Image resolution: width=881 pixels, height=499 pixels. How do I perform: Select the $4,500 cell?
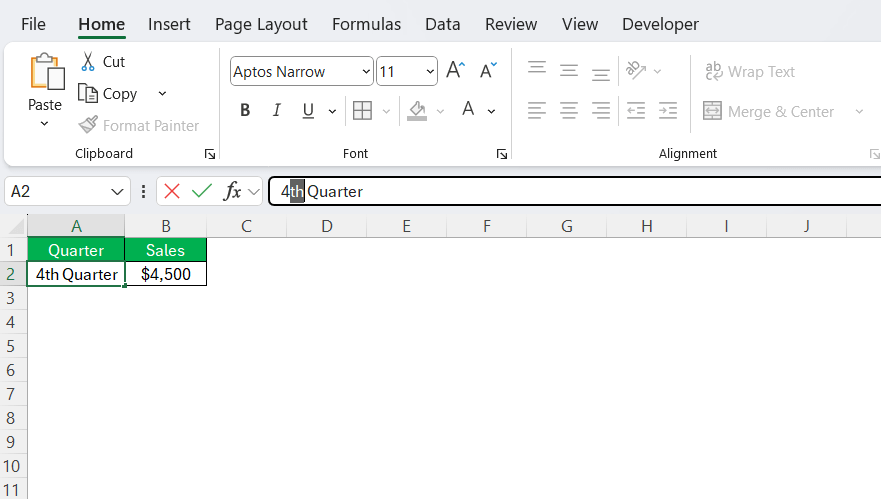pyautogui.click(x=166, y=274)
